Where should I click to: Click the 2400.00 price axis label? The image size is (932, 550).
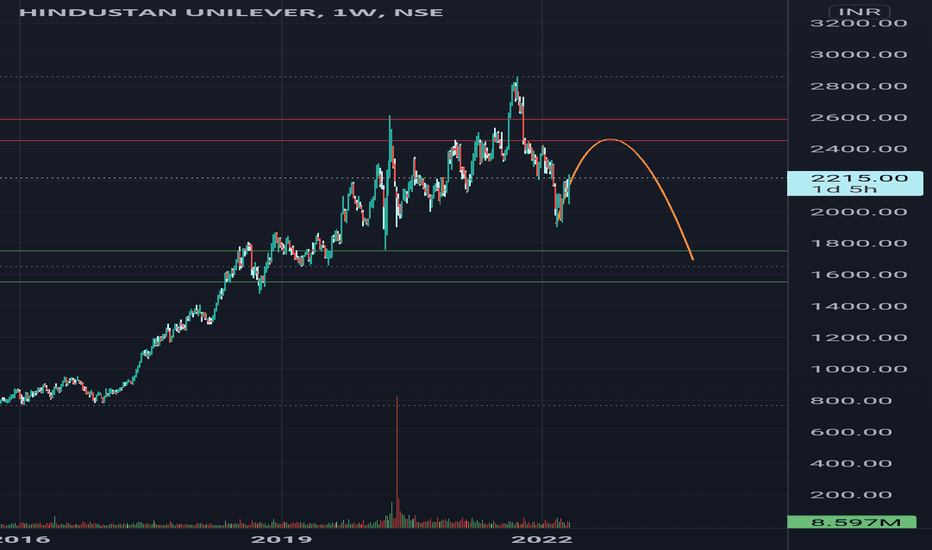click(859, 149)
